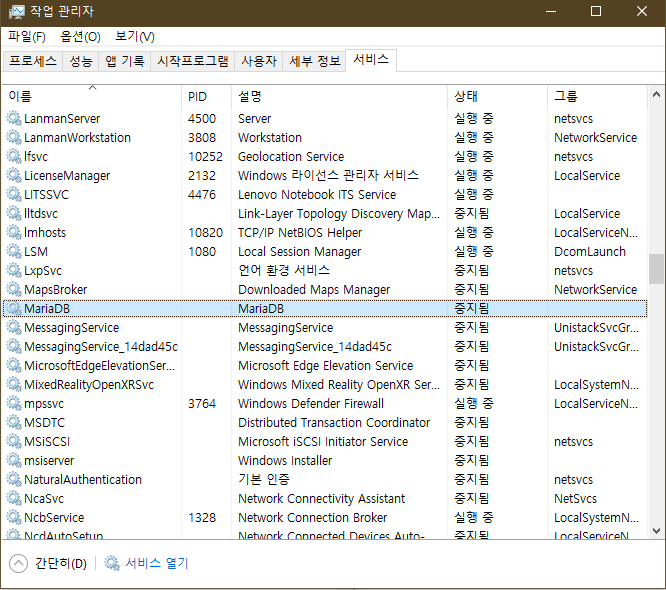Click the service icon for msiserver
The height and width of the screenshot is (590, 666).
14,460
